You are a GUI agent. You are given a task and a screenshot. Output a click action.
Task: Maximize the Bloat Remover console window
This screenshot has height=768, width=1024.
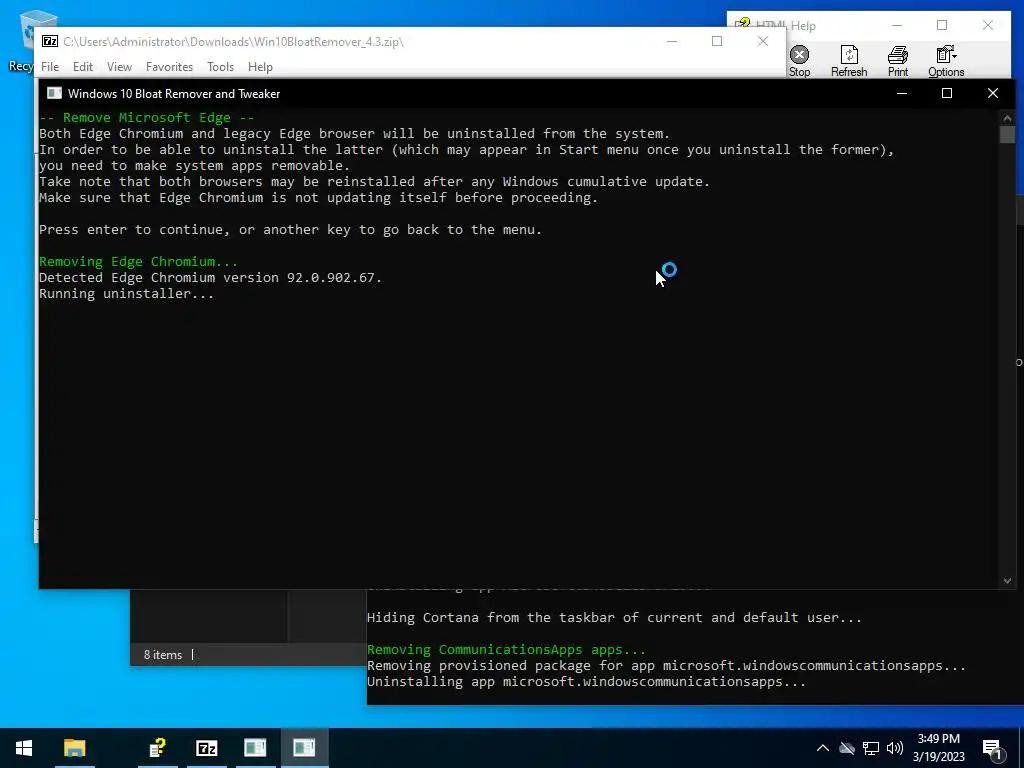tap(947, 93)
